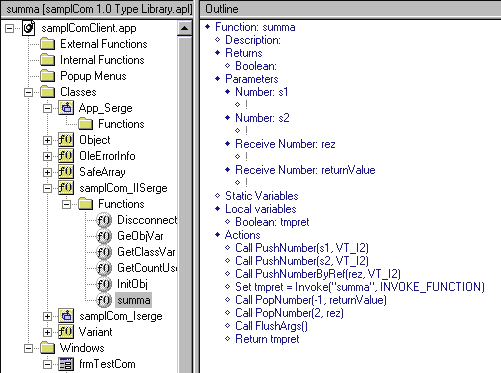
Task: Select the summa function in the tree
Action: [133, 300]
